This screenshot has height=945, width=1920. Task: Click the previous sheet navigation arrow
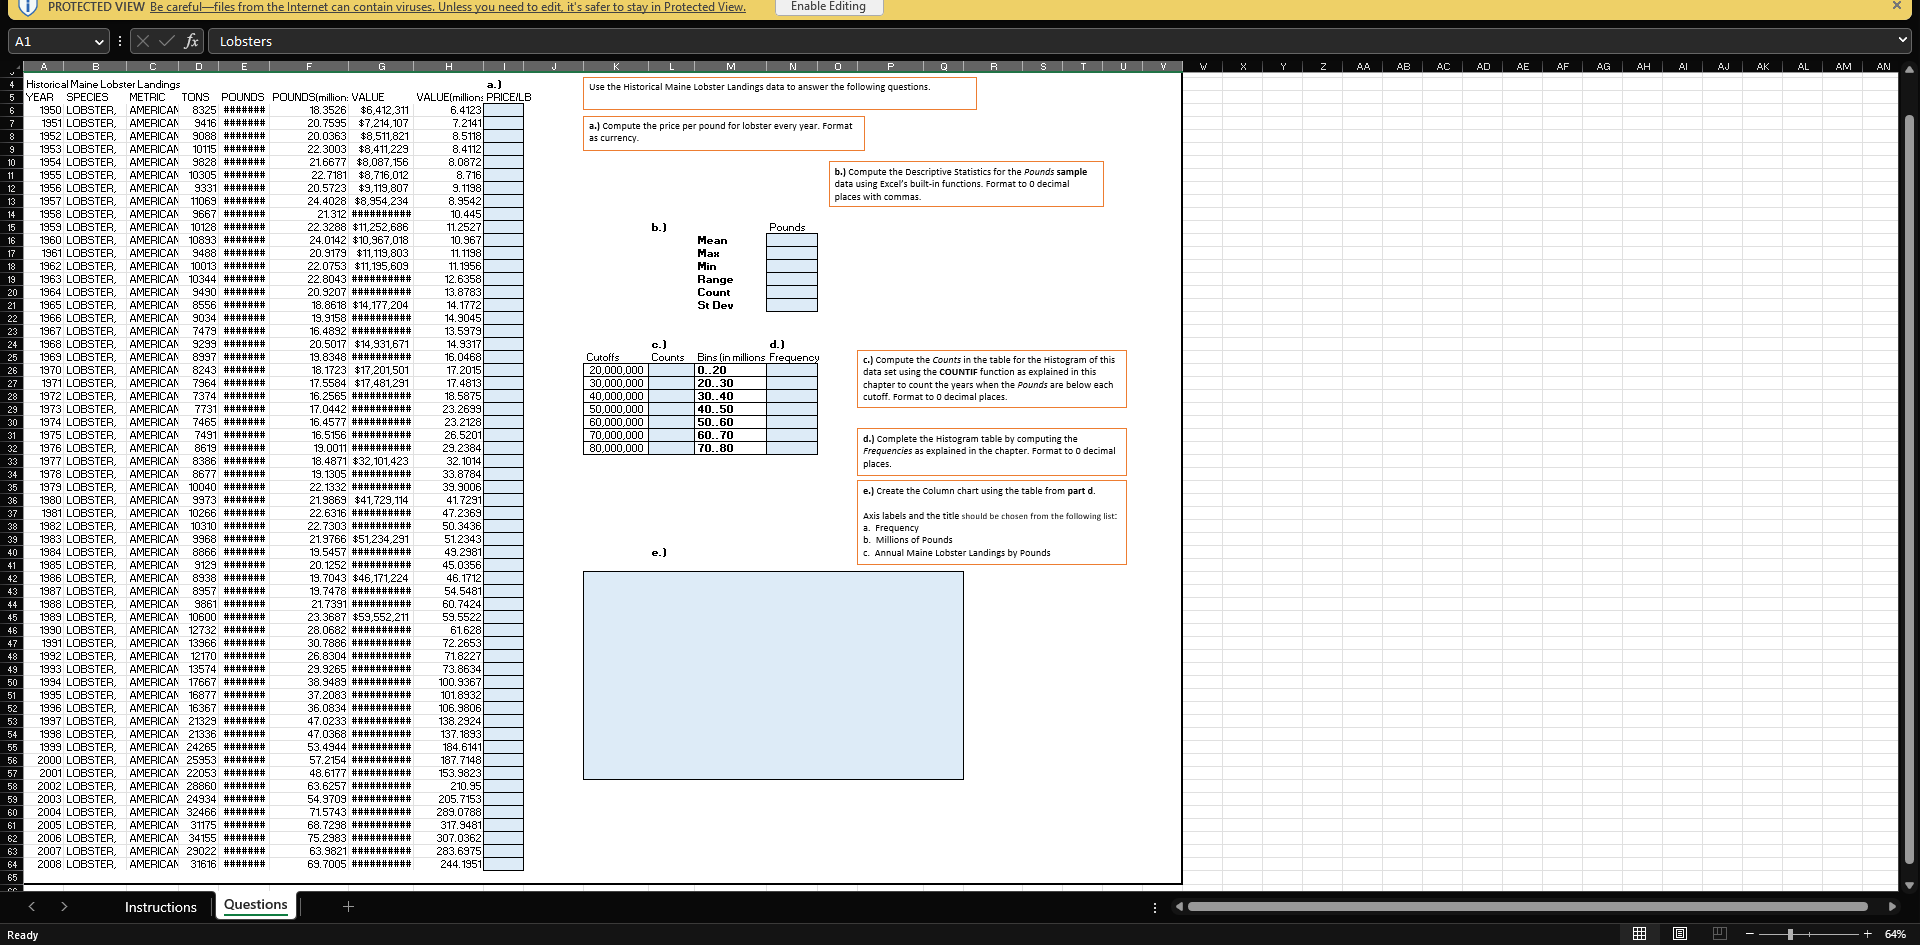pyautogui.click(x=32, y=906)
